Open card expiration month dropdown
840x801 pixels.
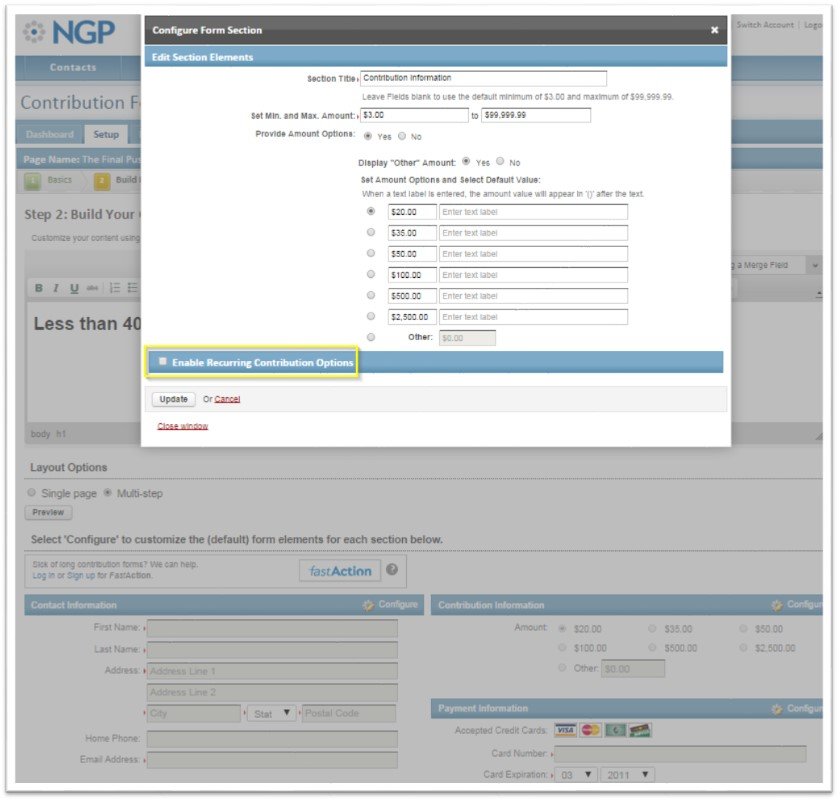pyautogui.click(x=575, y=775)
